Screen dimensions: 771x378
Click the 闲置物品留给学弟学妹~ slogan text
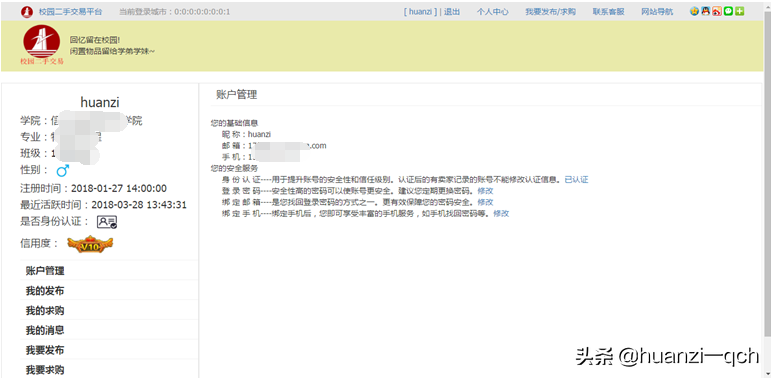(112, 51)
